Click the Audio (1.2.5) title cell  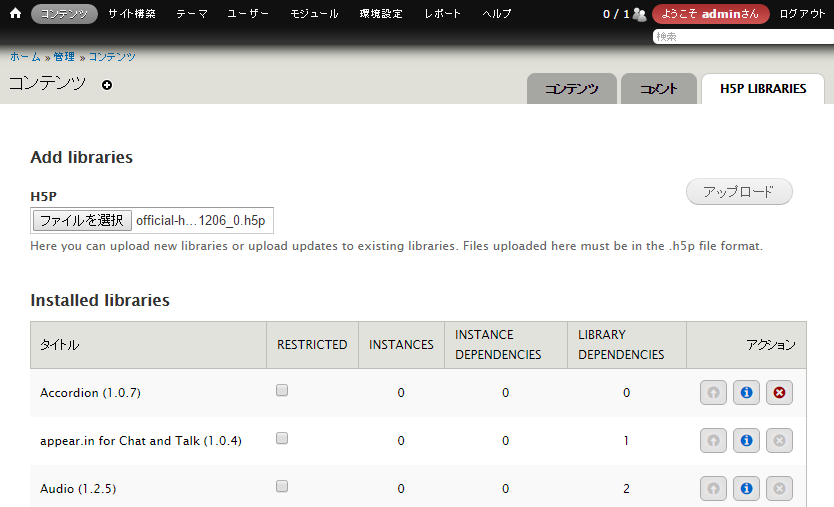(78, 488)
